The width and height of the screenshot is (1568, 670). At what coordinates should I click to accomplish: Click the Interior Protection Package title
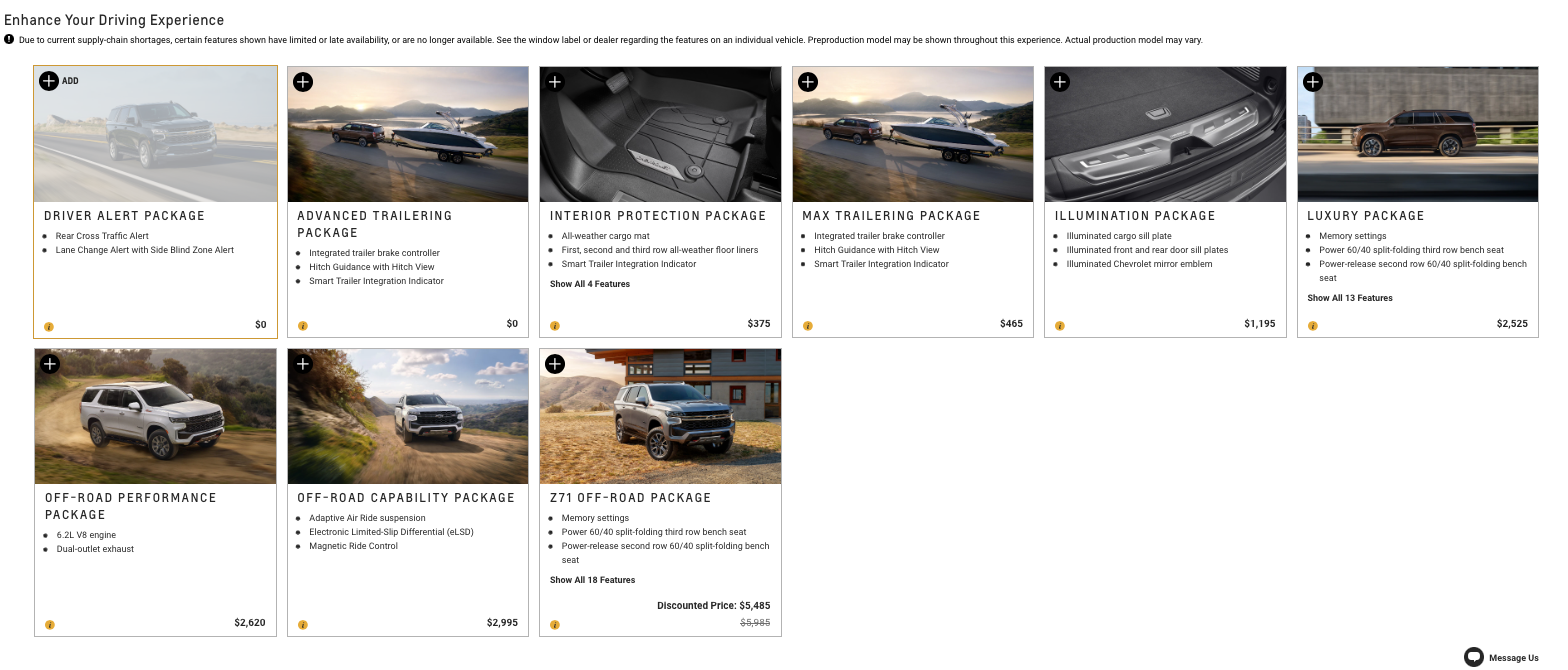coord(658,216)
